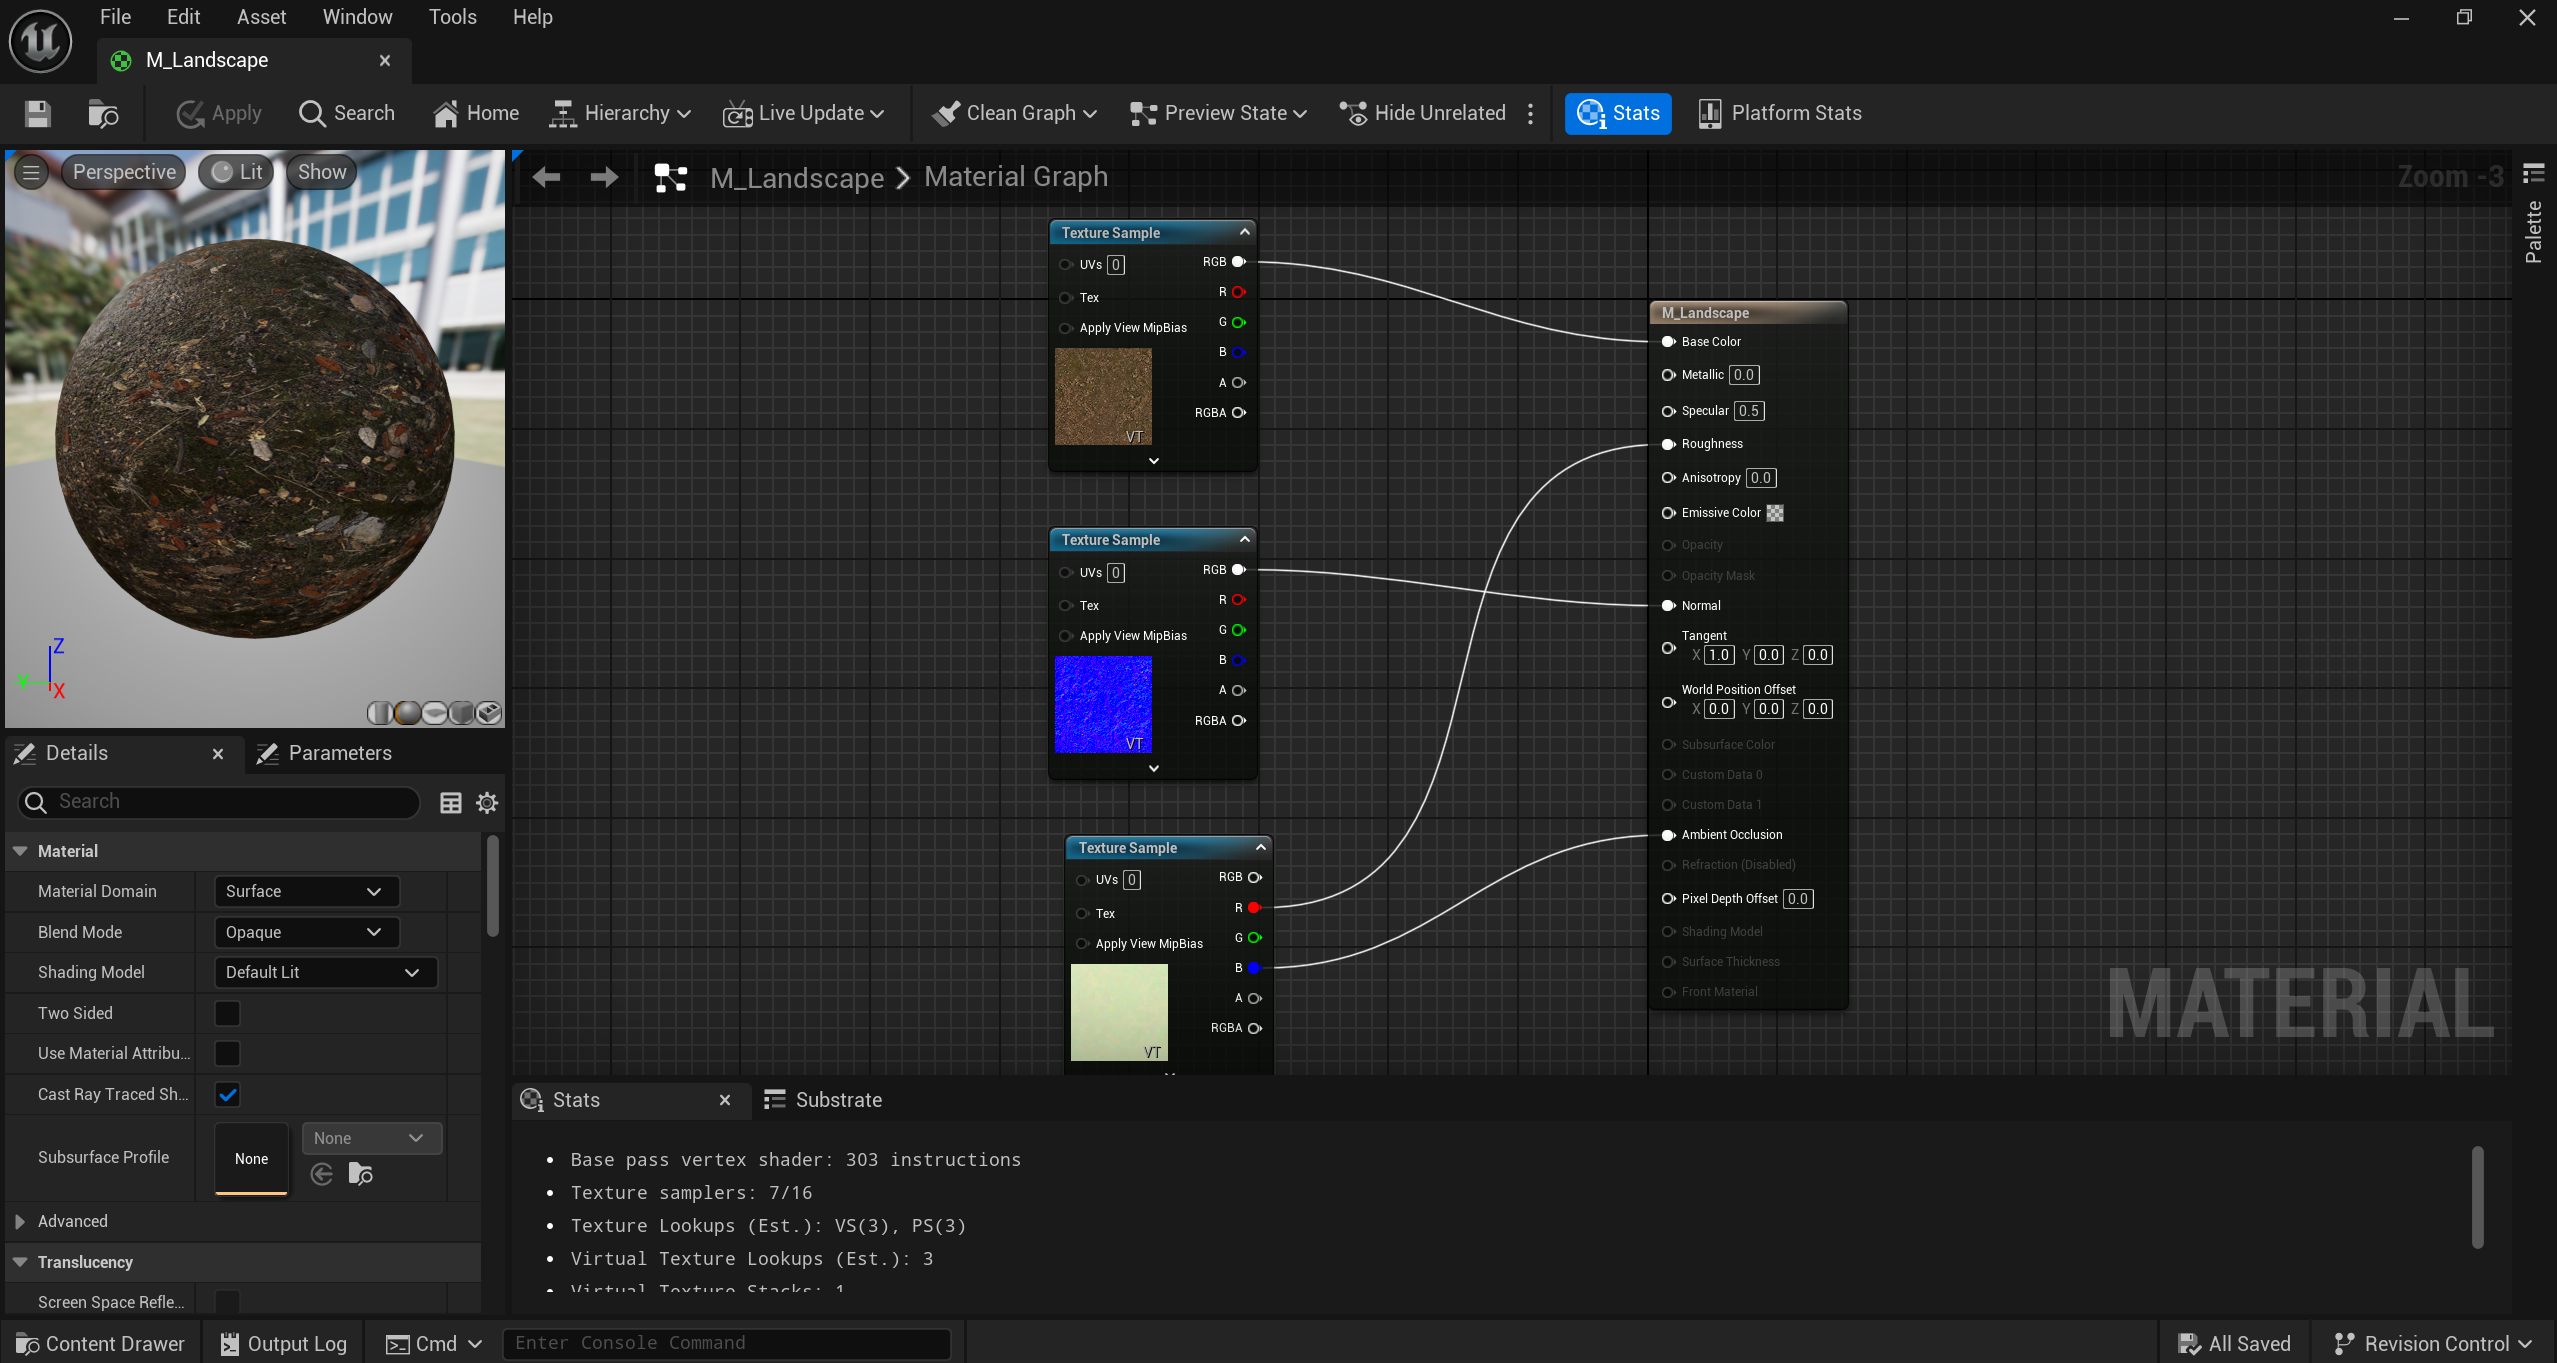Open the Palette side panel
Screen dimensions: 2557x1363
click(2533, 232)
